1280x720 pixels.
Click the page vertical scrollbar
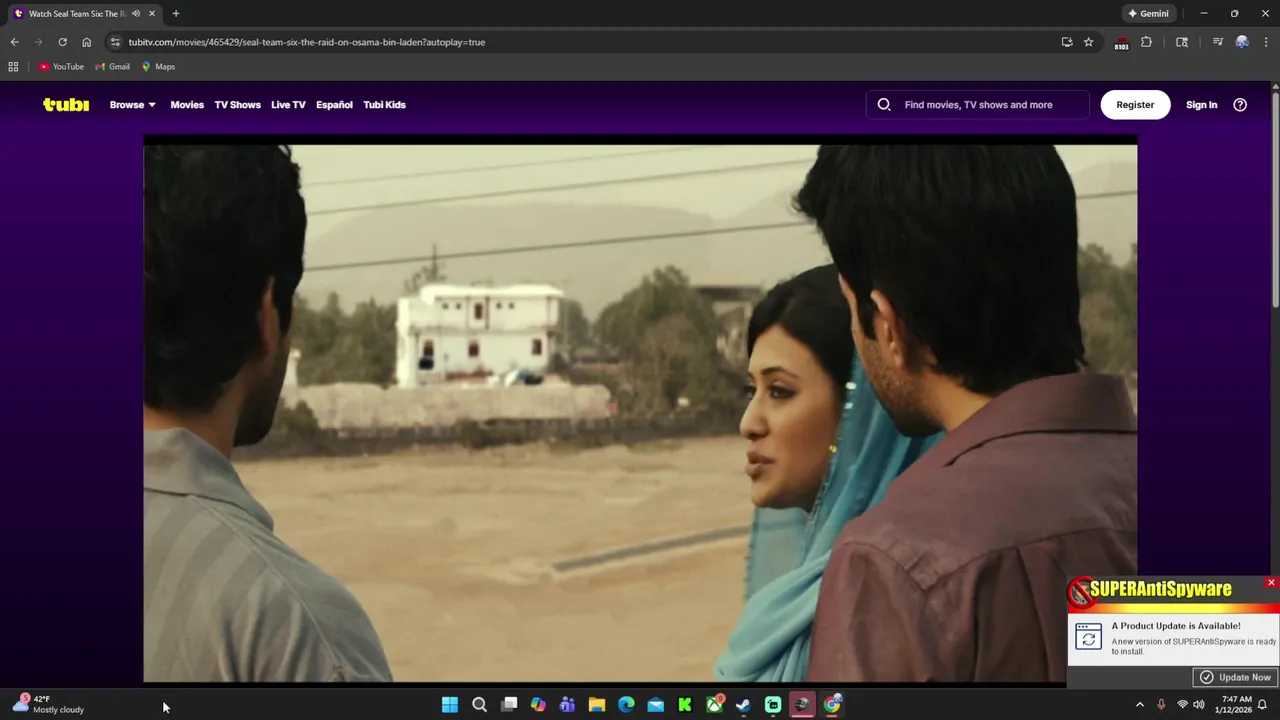click(x=1275, y=200)
